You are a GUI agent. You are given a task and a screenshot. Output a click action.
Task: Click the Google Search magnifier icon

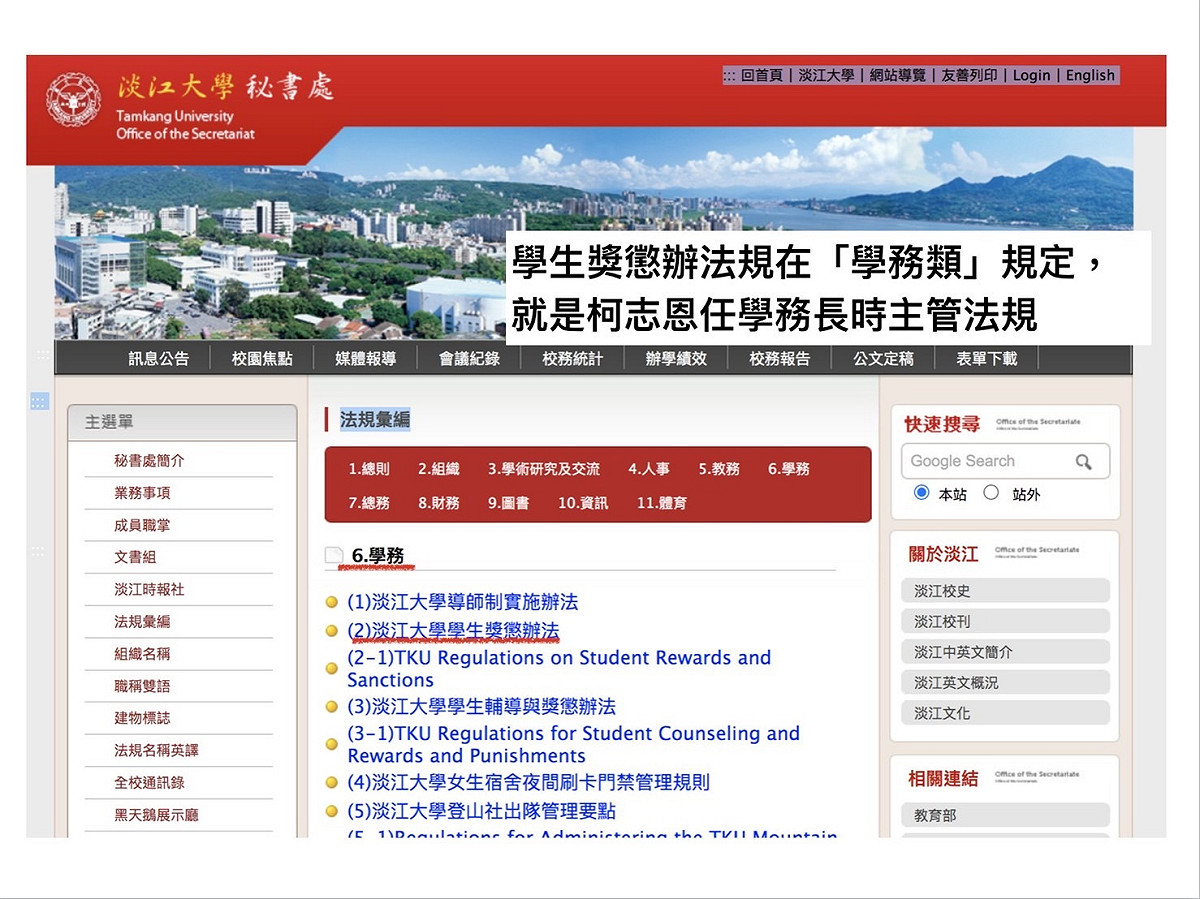(x=1084, y=461)
